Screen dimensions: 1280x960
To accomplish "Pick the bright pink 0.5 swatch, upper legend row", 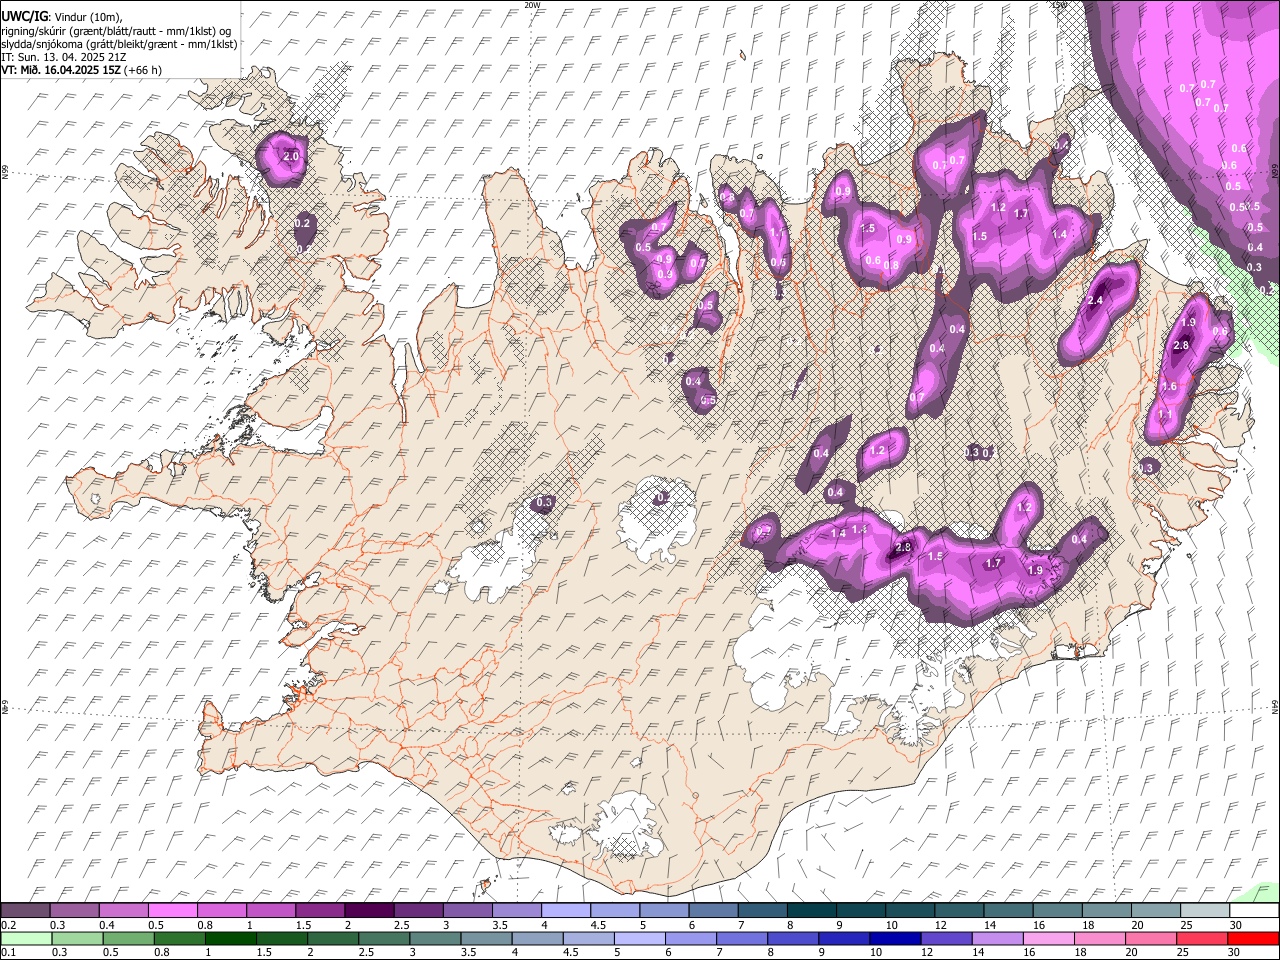I will click(173, 911).
